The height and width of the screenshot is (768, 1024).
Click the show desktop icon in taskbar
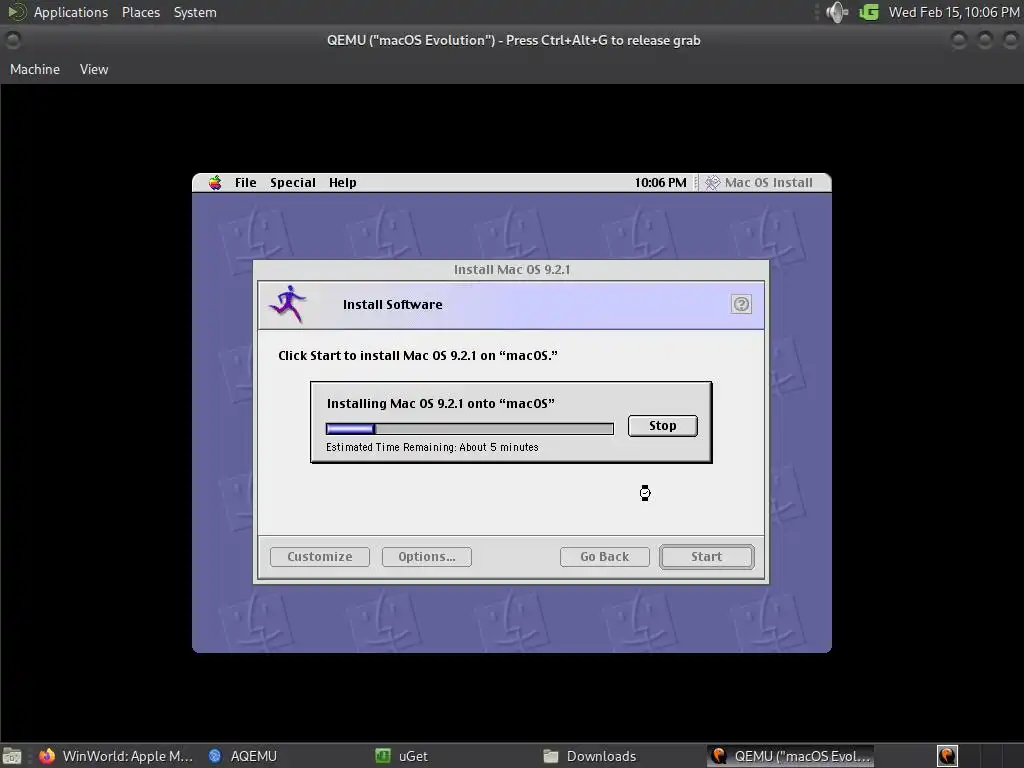point(12,756)
